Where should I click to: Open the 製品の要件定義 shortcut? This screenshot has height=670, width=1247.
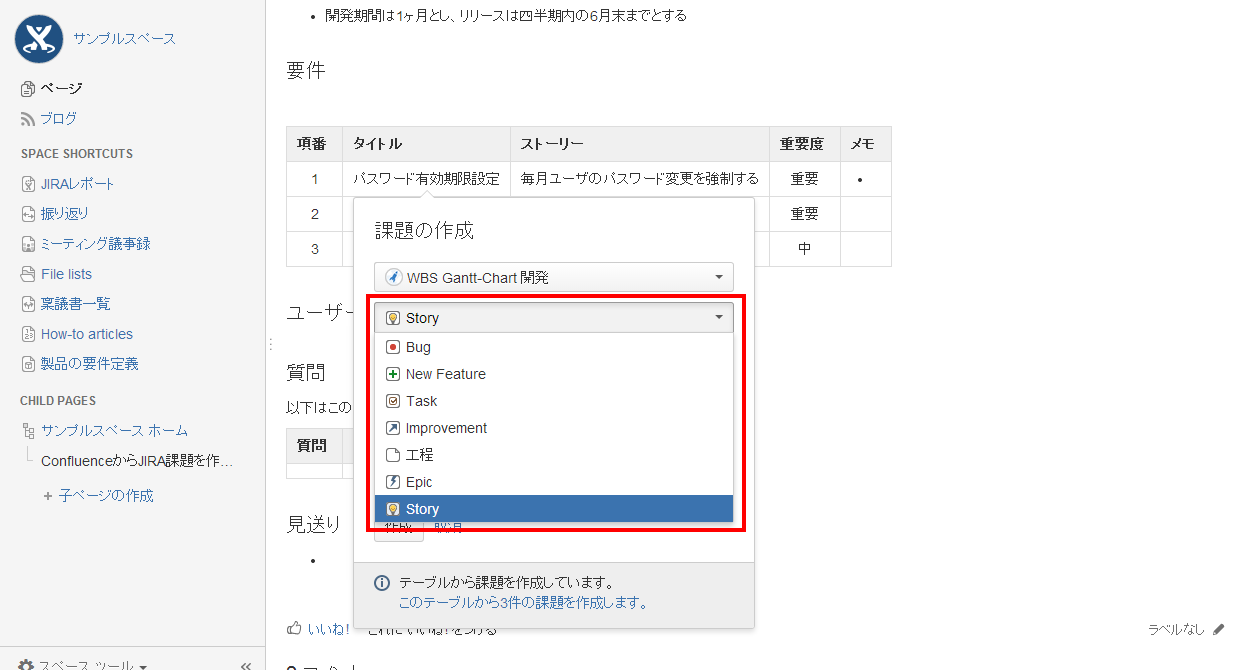[x=90, y=364]
